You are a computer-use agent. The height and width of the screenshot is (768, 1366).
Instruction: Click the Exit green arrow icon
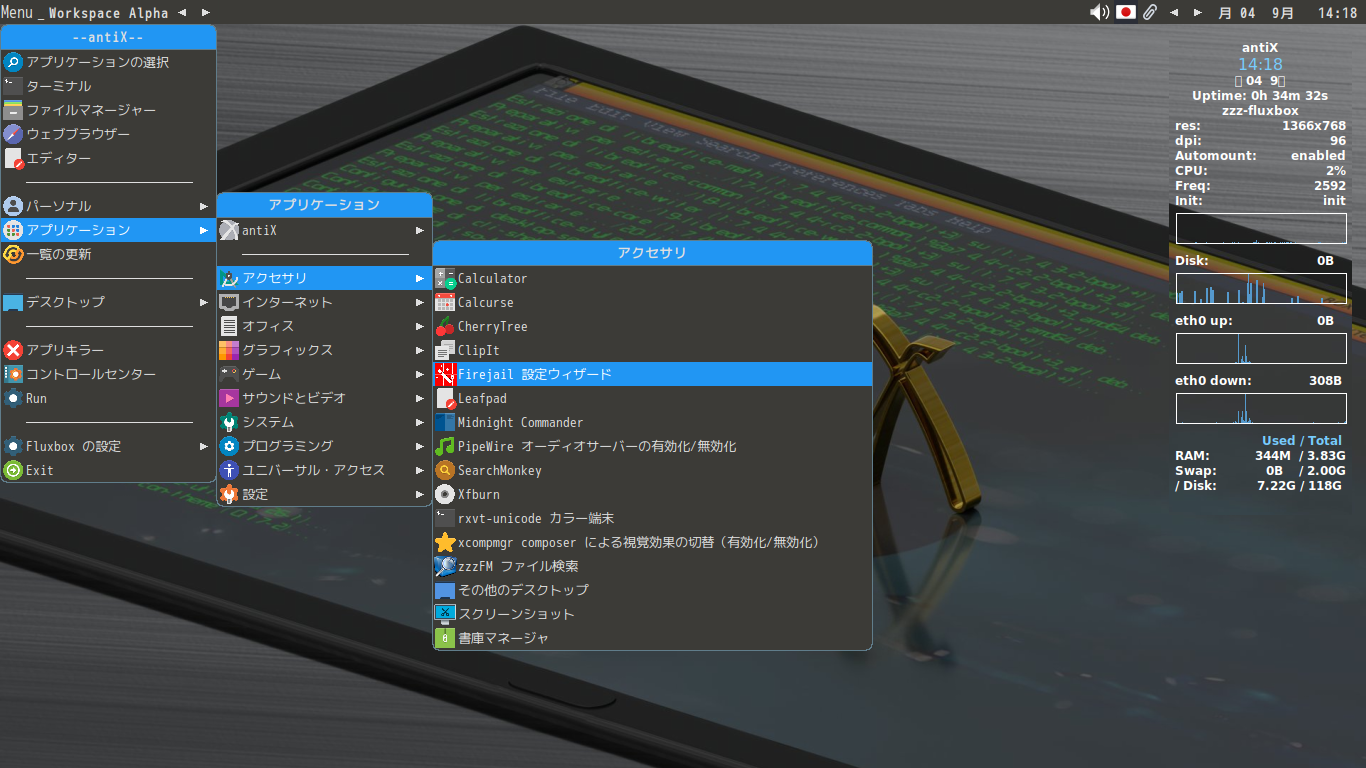click(13, 470)
